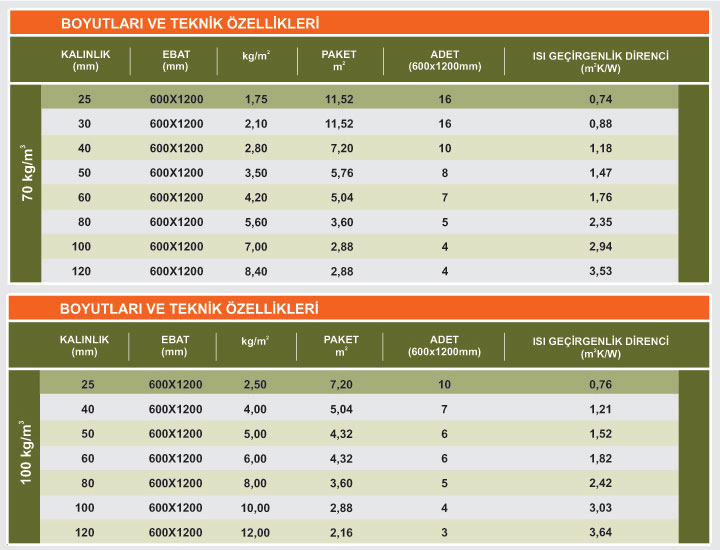Select thermal resistance value '1,82'
Image resolution: width=720 pixels, height=550 pixels.
click(x=601, y=459)
